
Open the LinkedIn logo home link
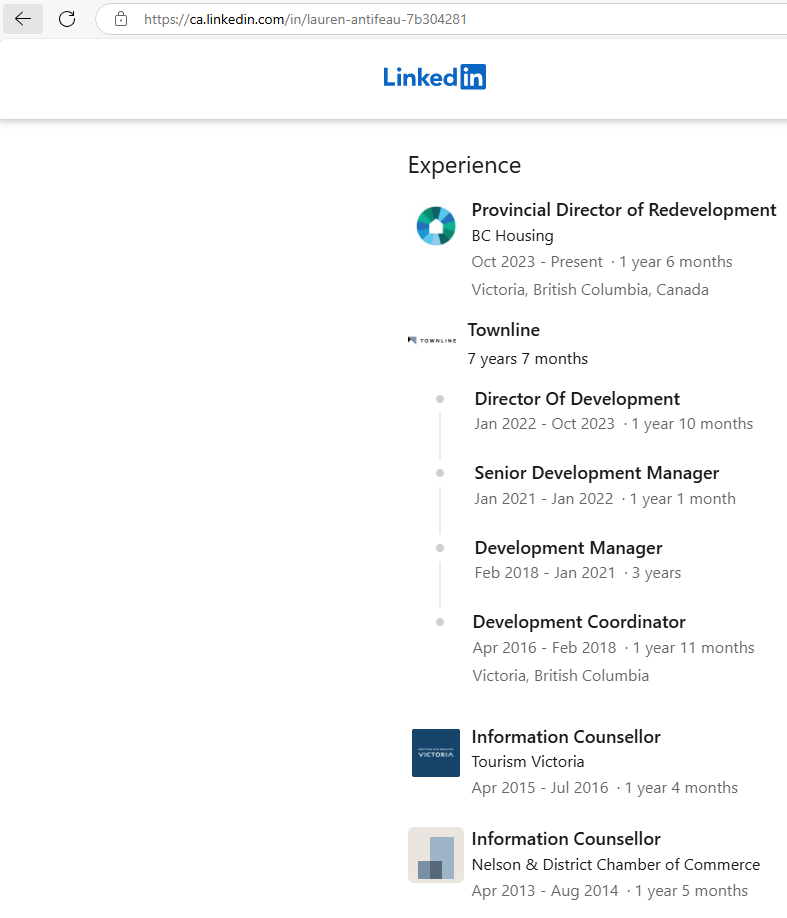click(x=434, y=77)
